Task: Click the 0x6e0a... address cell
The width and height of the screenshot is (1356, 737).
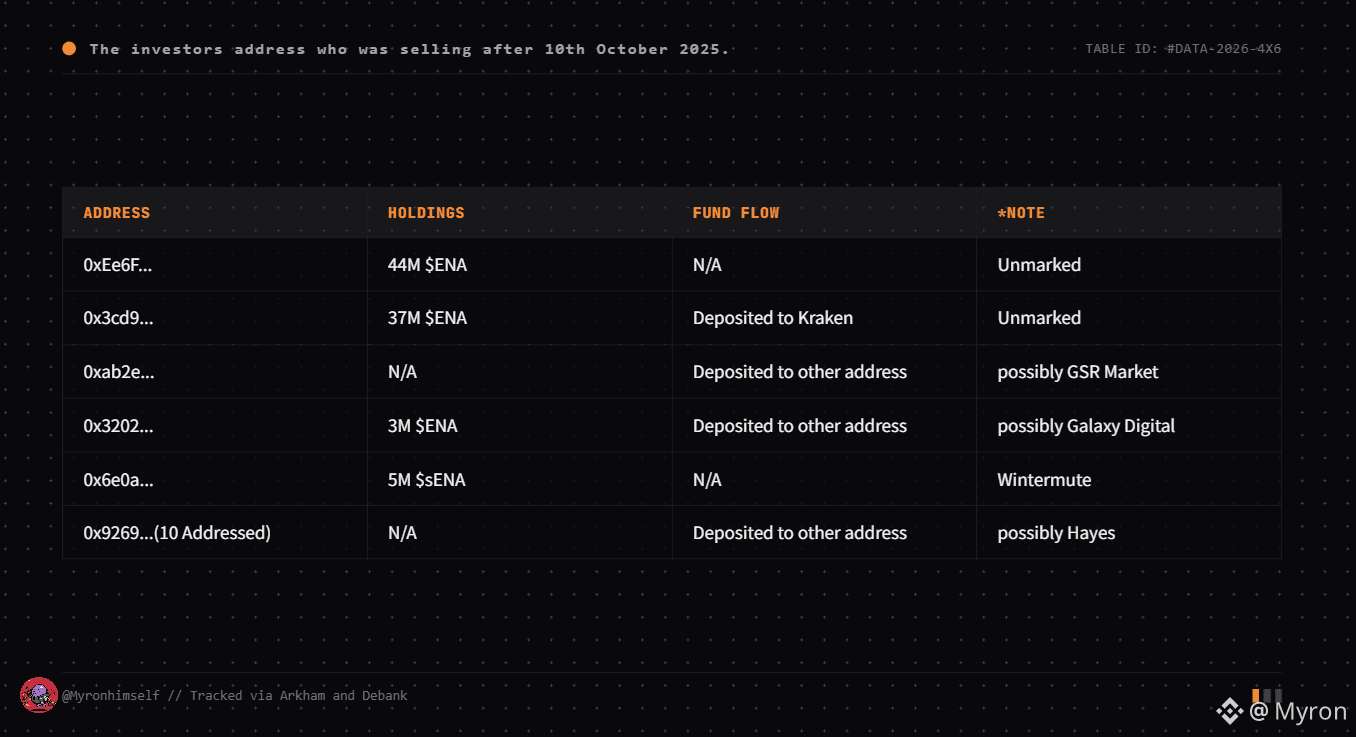Action: 119,480
